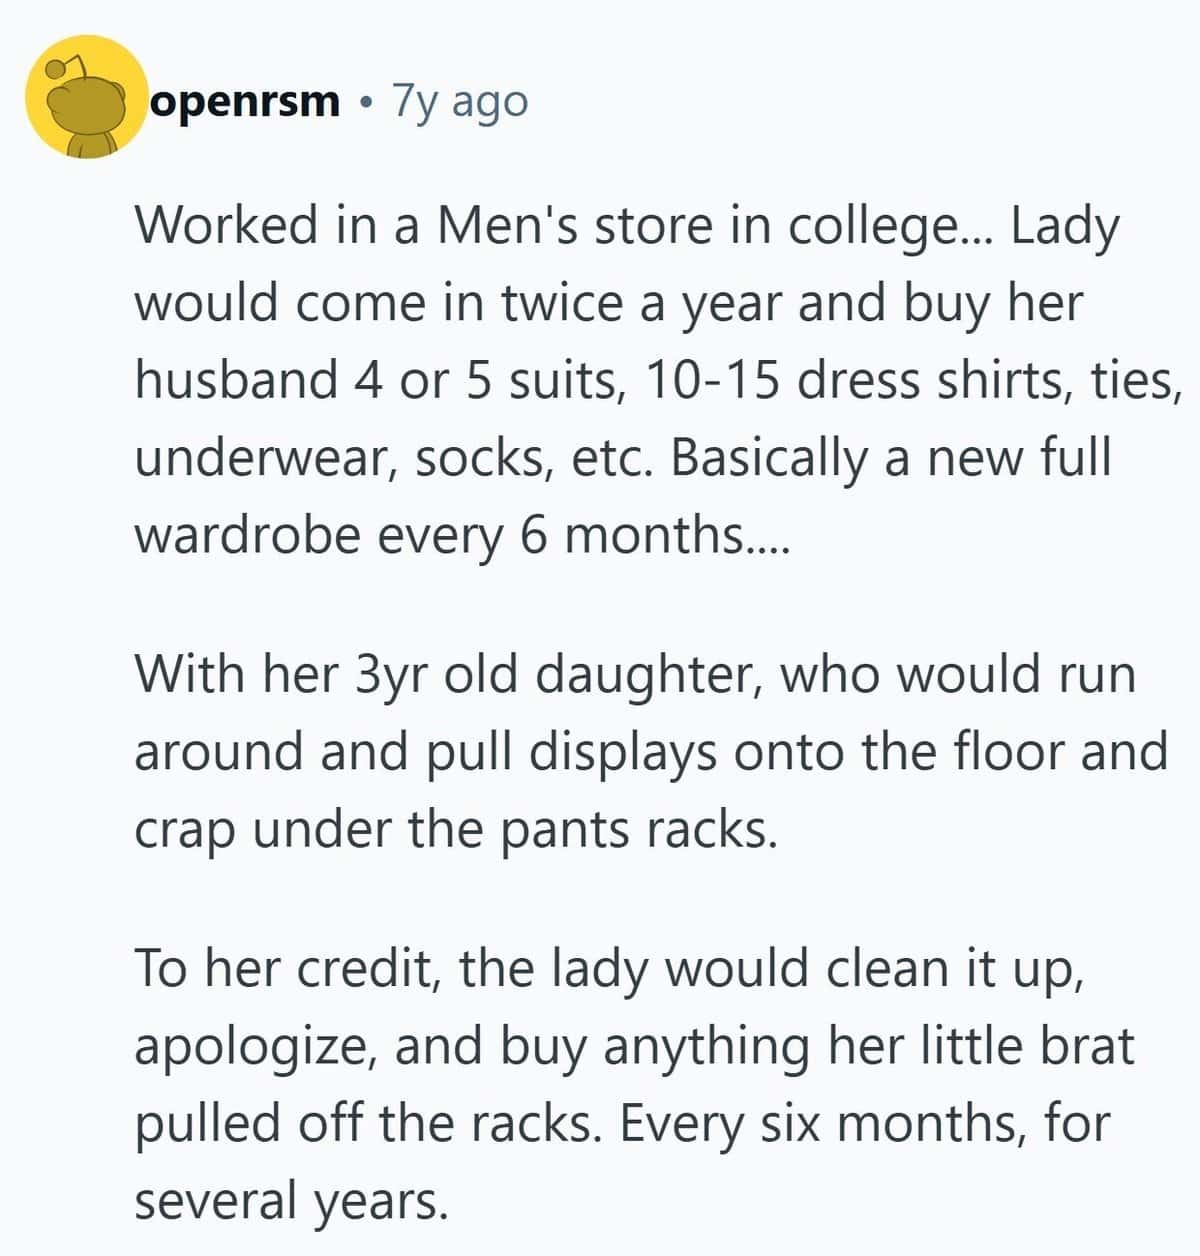Open the openrsm user profile link

tap(244, 101)
